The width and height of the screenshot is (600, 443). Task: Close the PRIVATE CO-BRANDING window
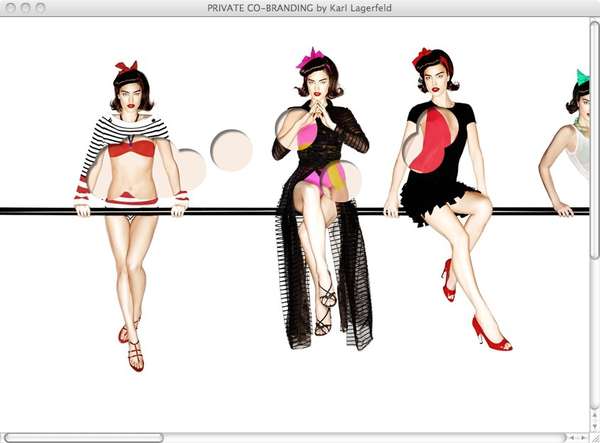click(11, 8)
